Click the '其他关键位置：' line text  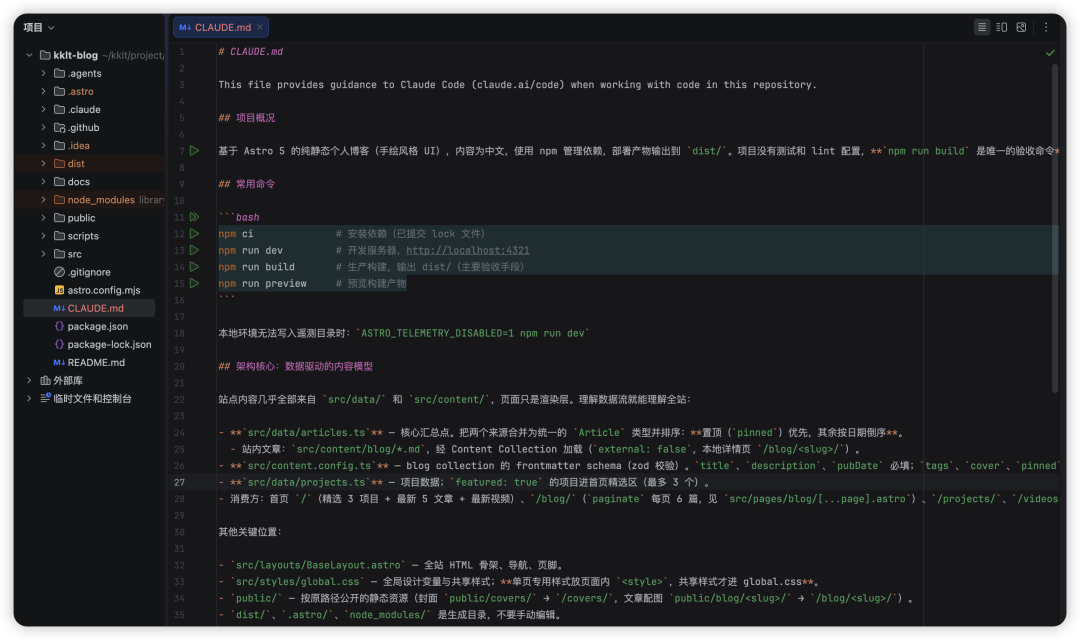point(250,532)
